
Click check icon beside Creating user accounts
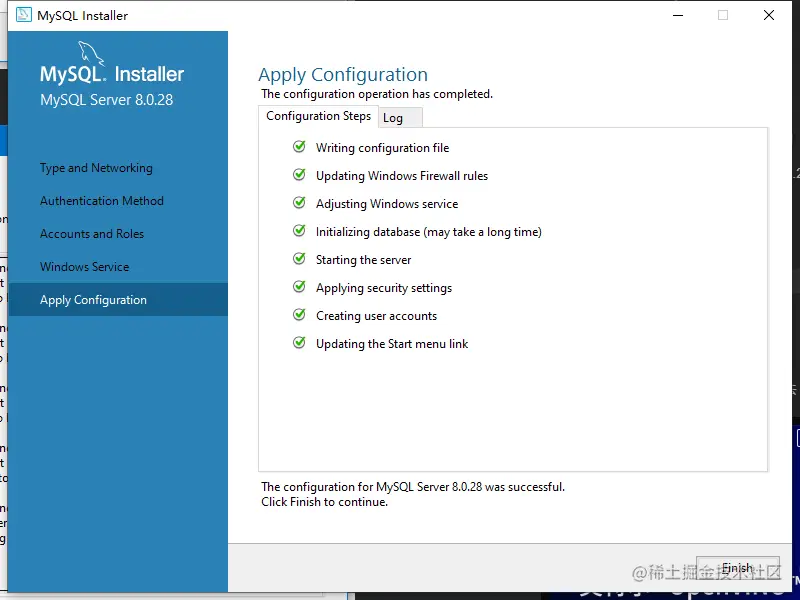click(299, 315)
